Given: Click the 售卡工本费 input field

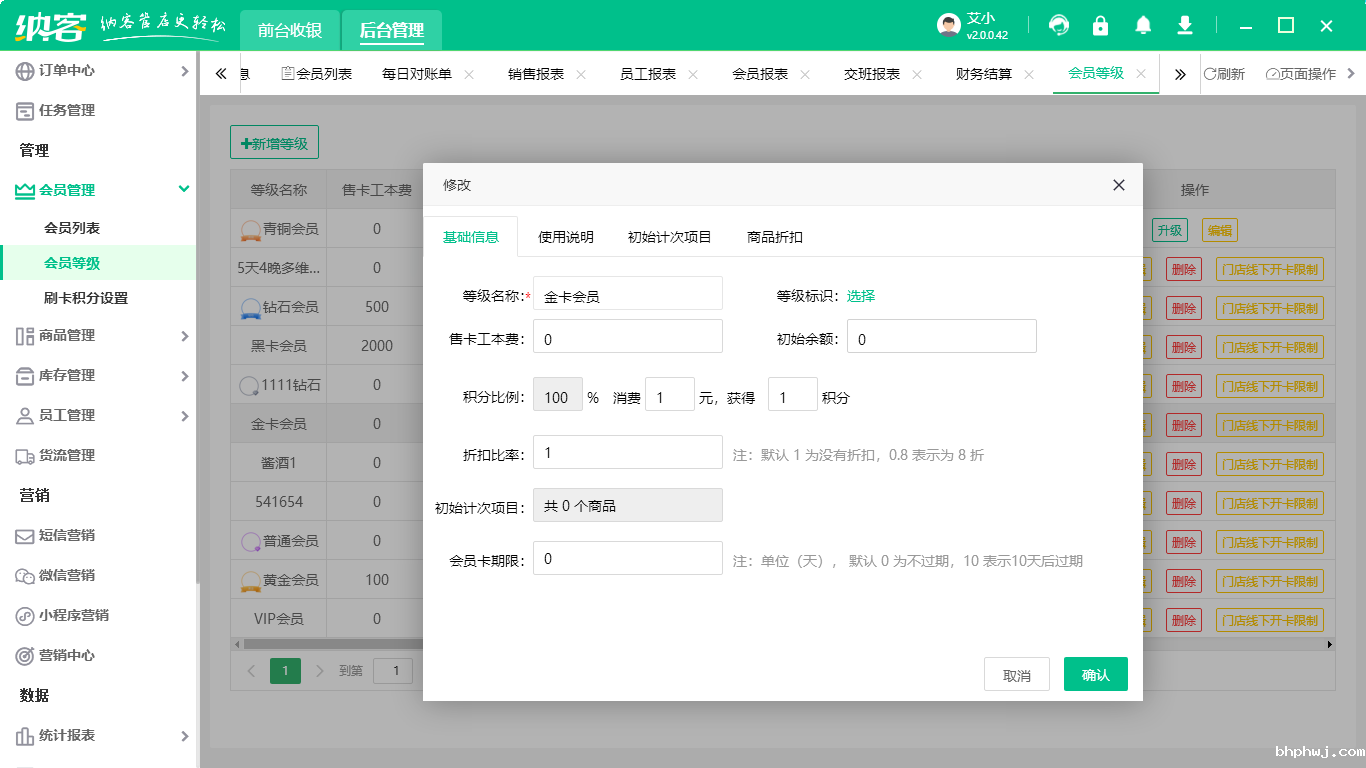Looking at the screenshot, I should pyautogui.click(x=628, y=338).
